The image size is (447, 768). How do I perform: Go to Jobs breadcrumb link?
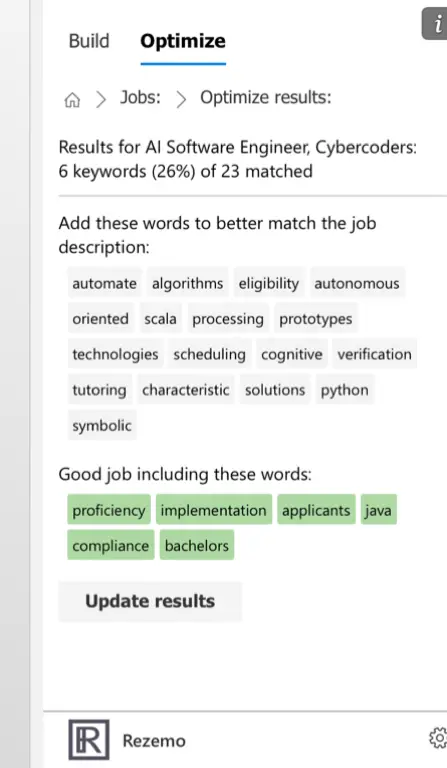click(141, 97)
